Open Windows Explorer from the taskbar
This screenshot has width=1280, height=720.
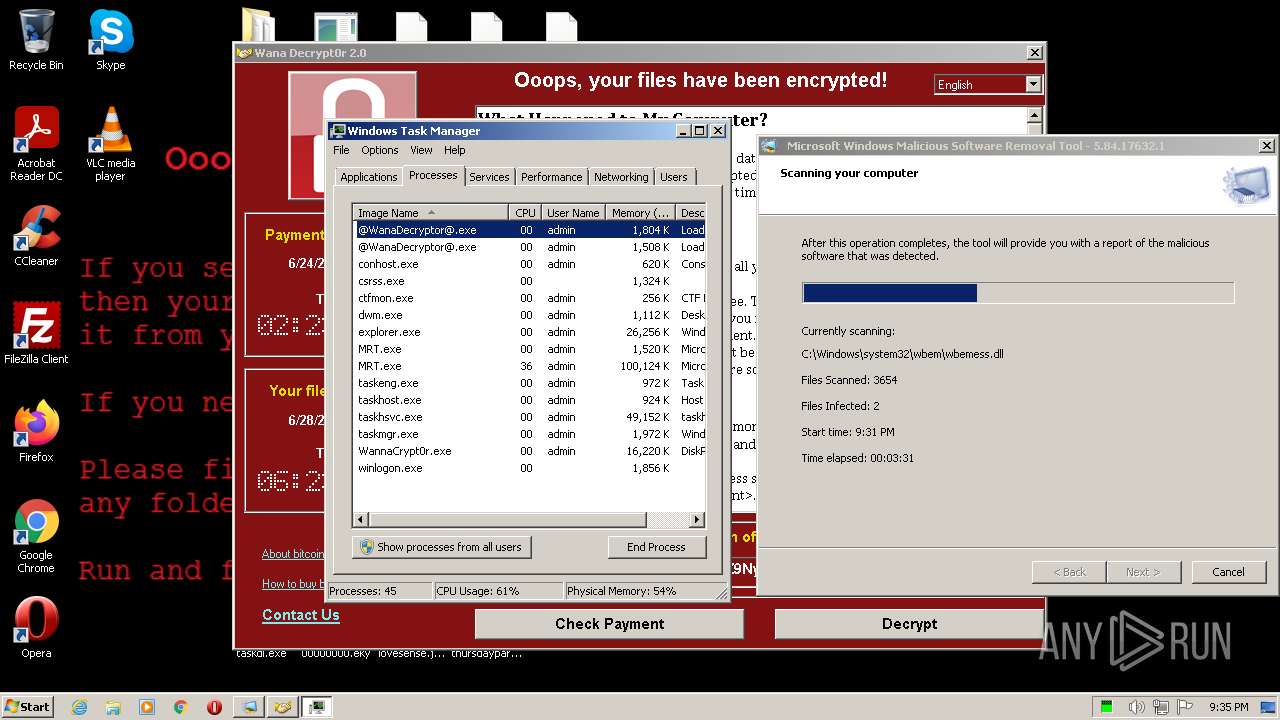point(113,707)
